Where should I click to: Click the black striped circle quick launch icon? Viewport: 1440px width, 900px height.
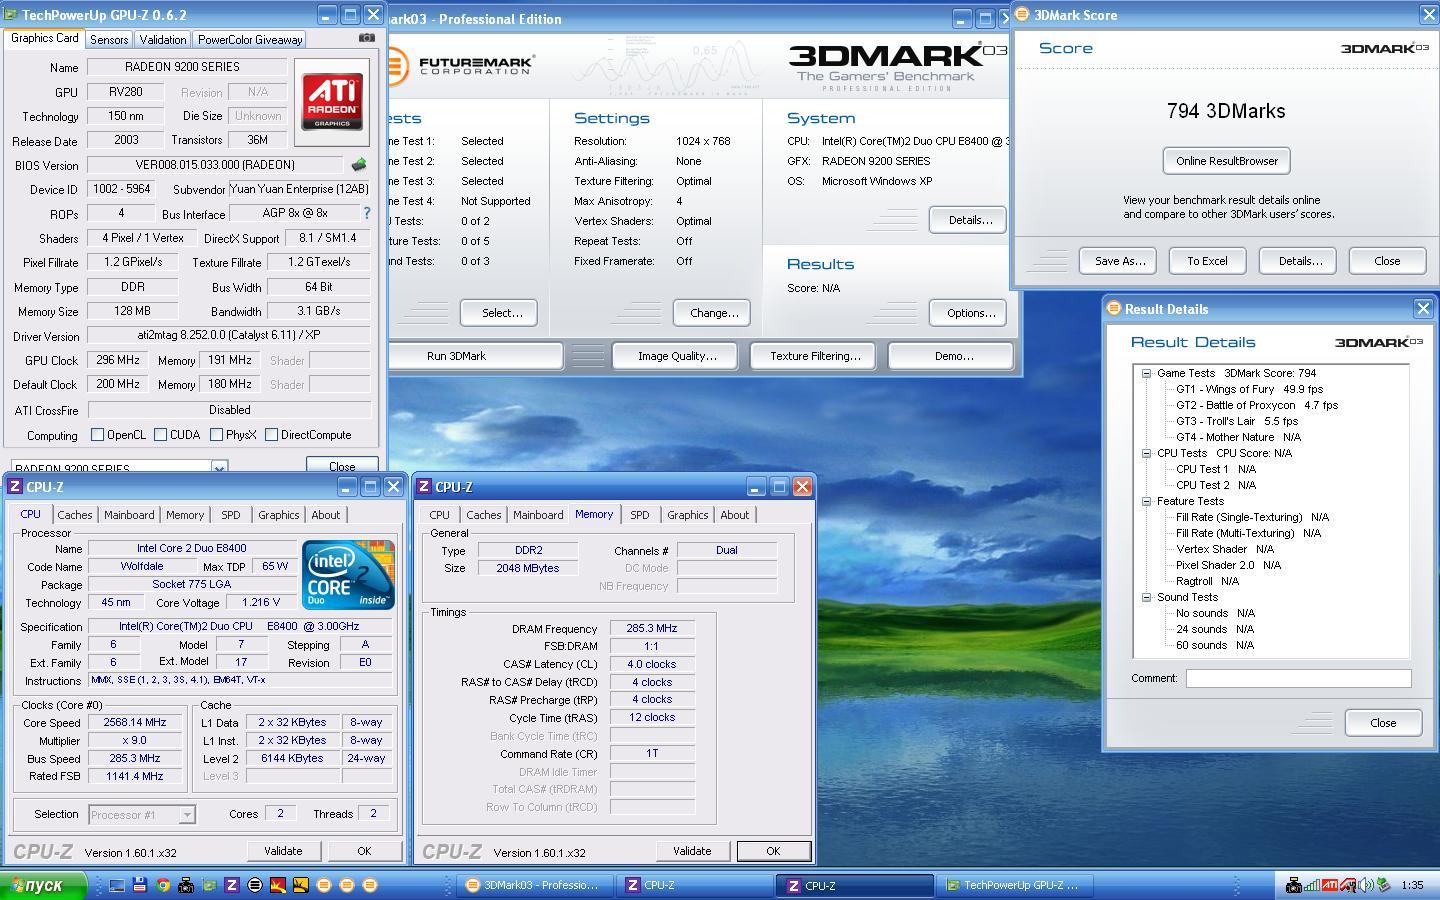[255, 885]
